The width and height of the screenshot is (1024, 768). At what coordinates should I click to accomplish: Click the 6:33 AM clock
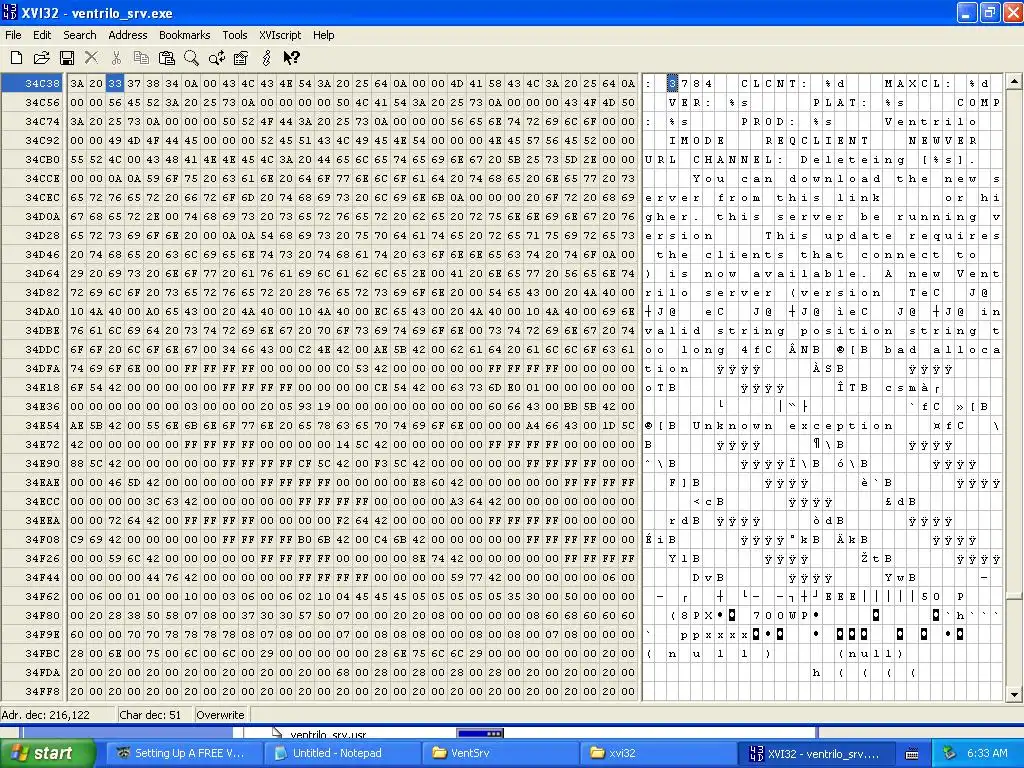click(987, 753)
